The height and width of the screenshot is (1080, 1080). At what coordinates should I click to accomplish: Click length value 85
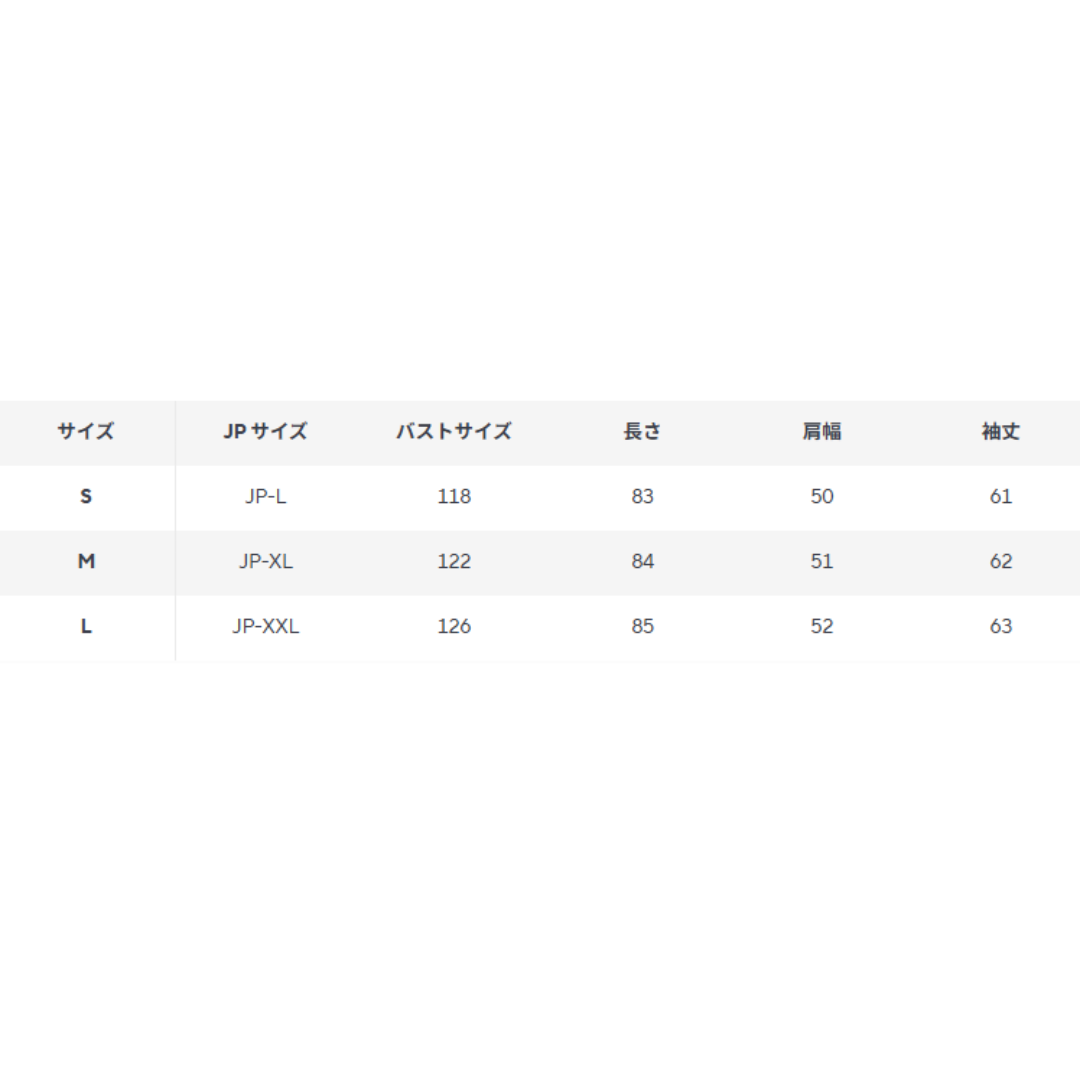coord(642,626)
